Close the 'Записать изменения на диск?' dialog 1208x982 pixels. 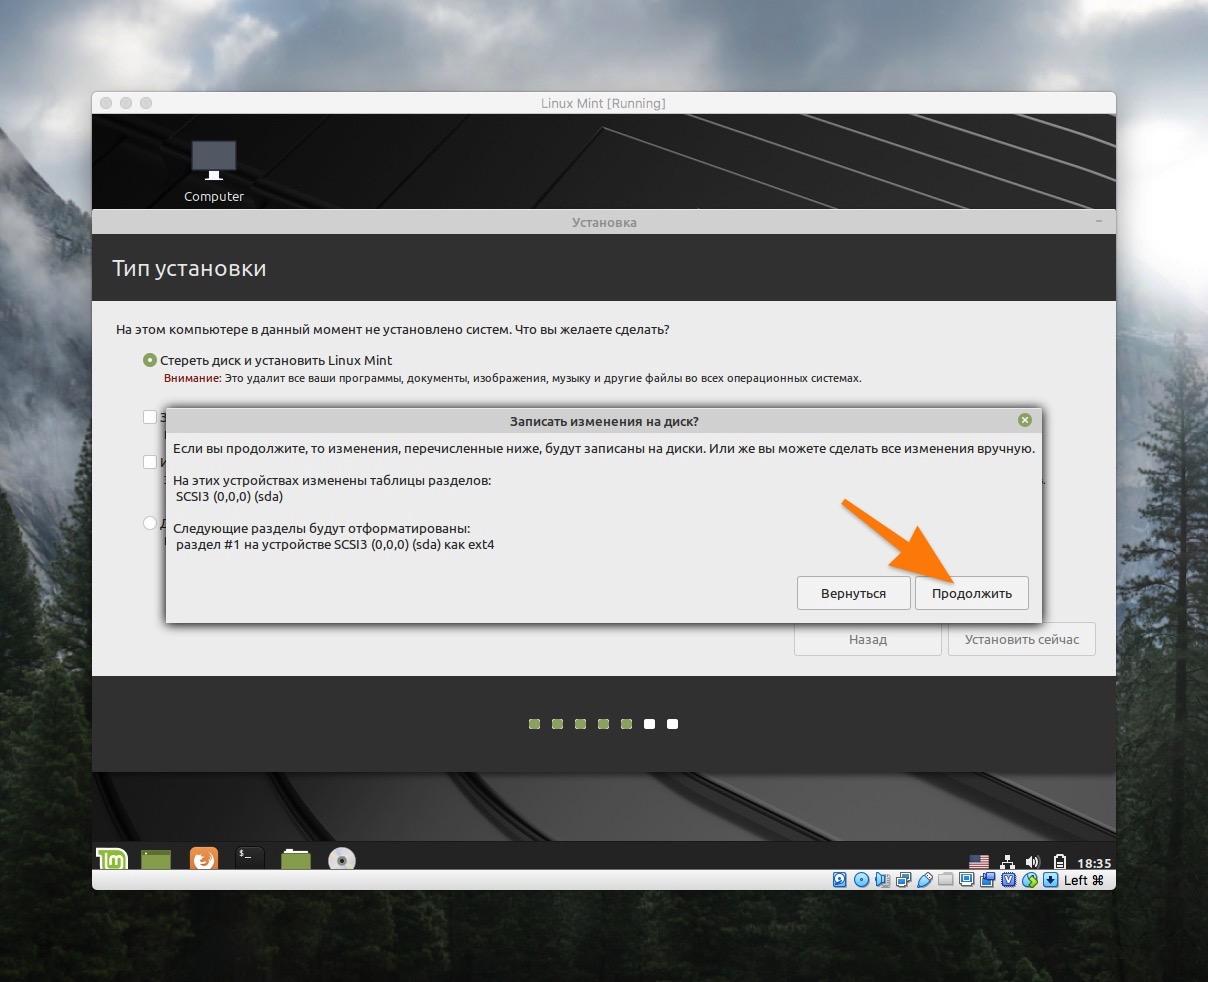coord(1024,421)
